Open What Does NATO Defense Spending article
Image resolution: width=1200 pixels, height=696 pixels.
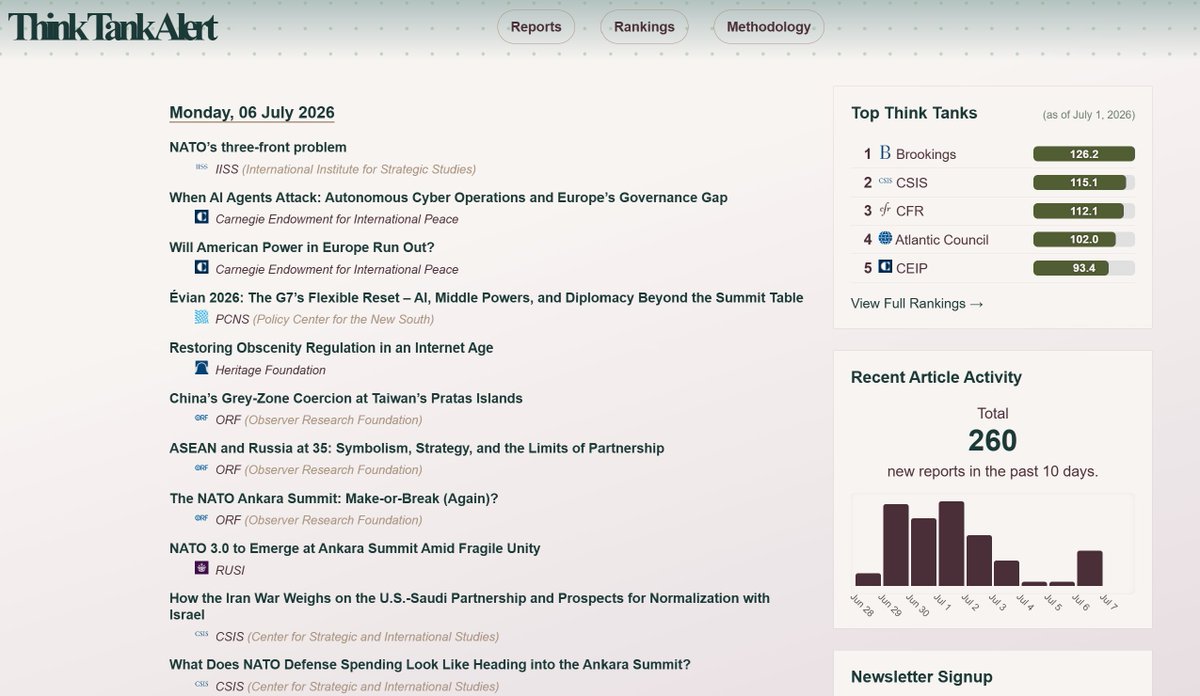pos(430,664)
